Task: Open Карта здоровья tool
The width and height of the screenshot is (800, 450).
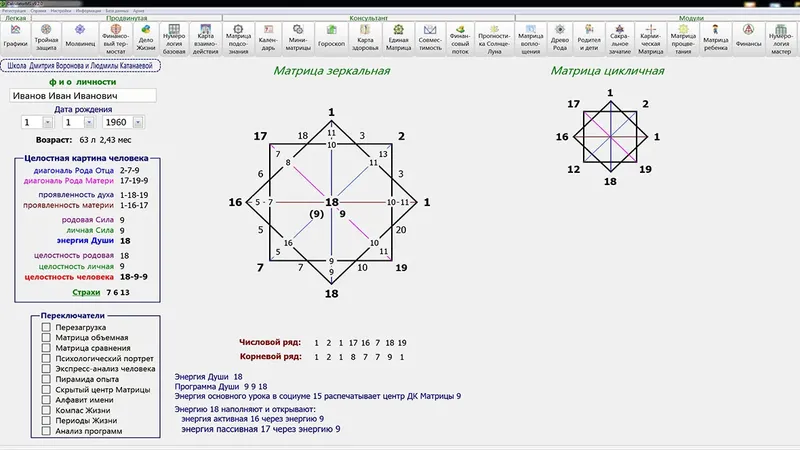Action: coord(365,39)
